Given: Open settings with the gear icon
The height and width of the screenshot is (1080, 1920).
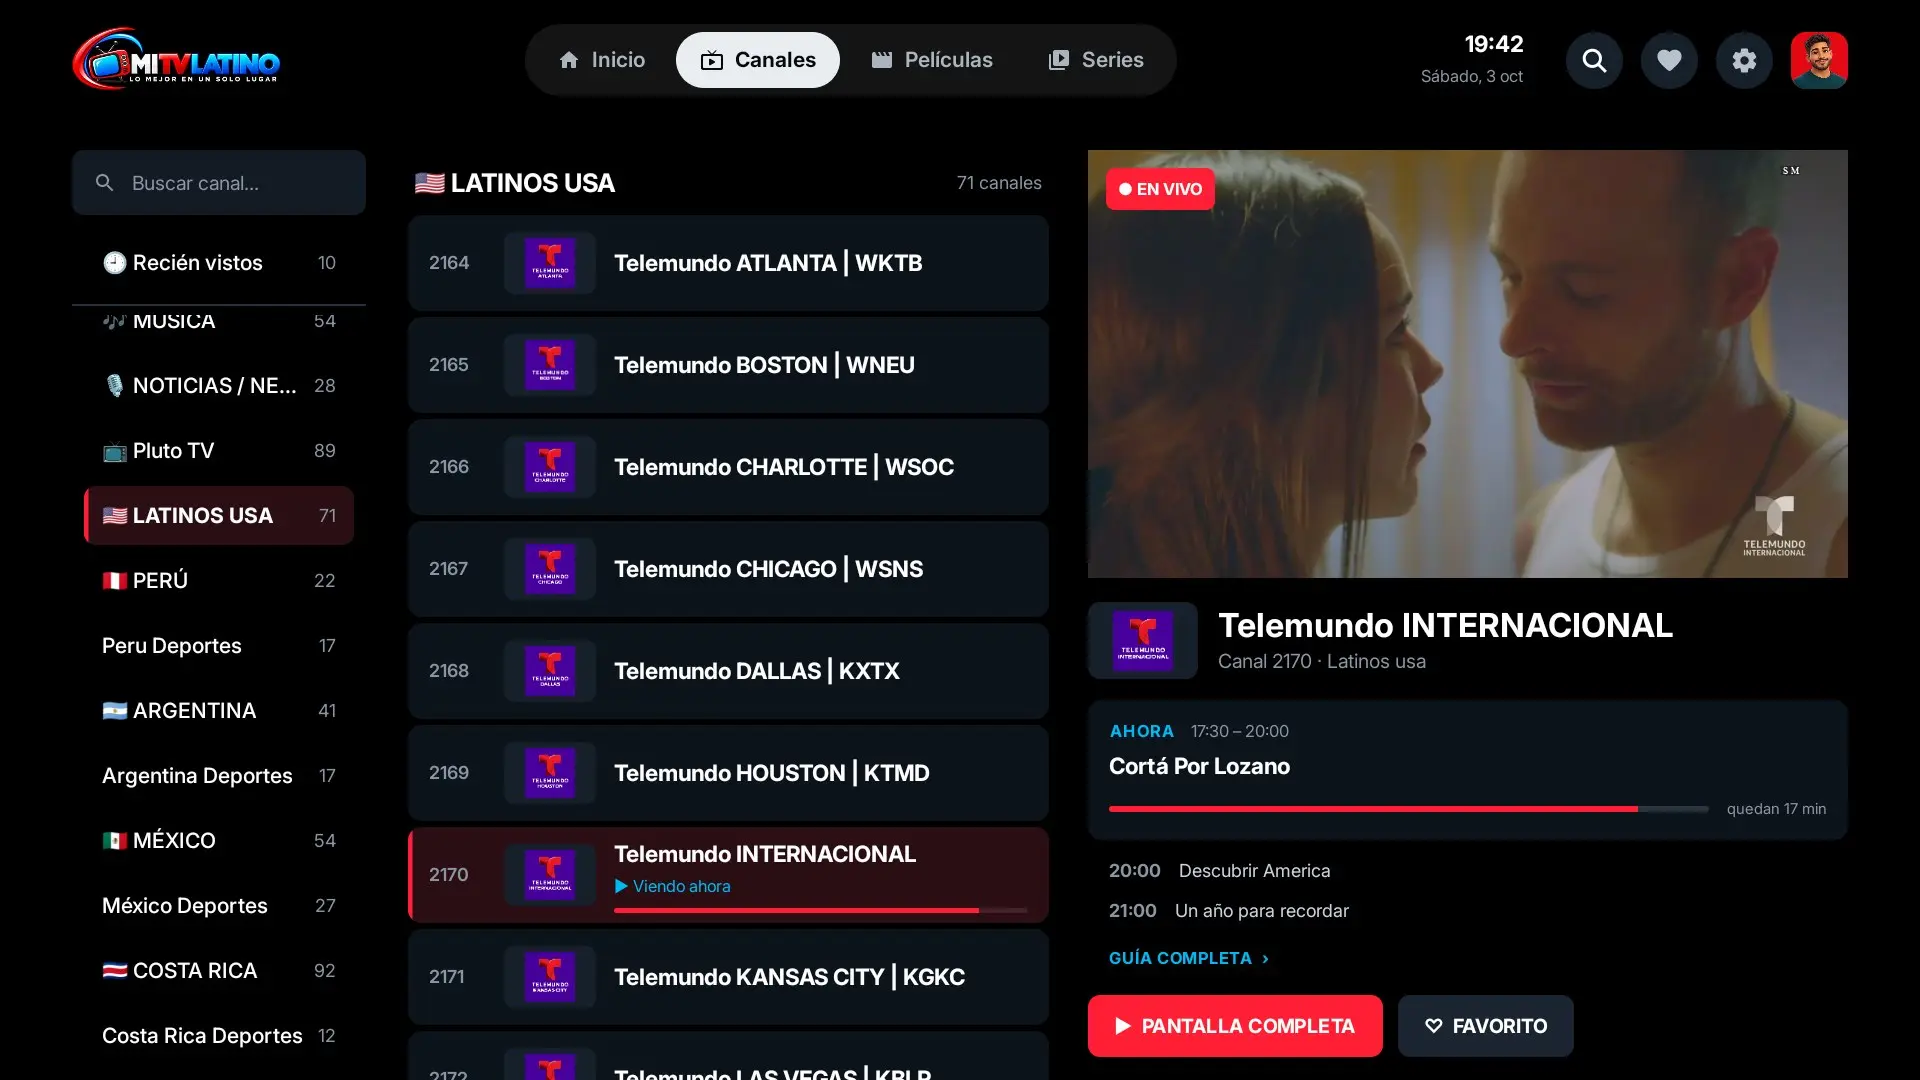Looking at the screenshot, I should click(1744, 60).
